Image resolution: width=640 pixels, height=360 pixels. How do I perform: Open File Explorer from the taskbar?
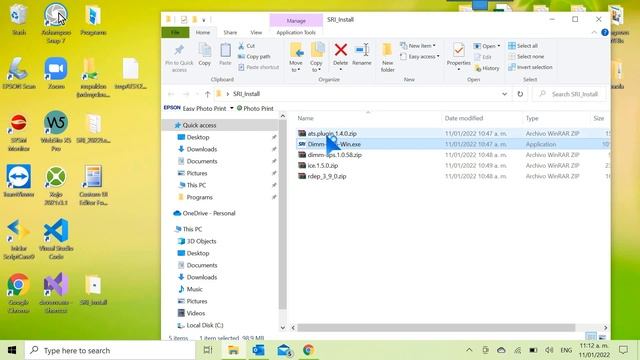pos(233,350)
